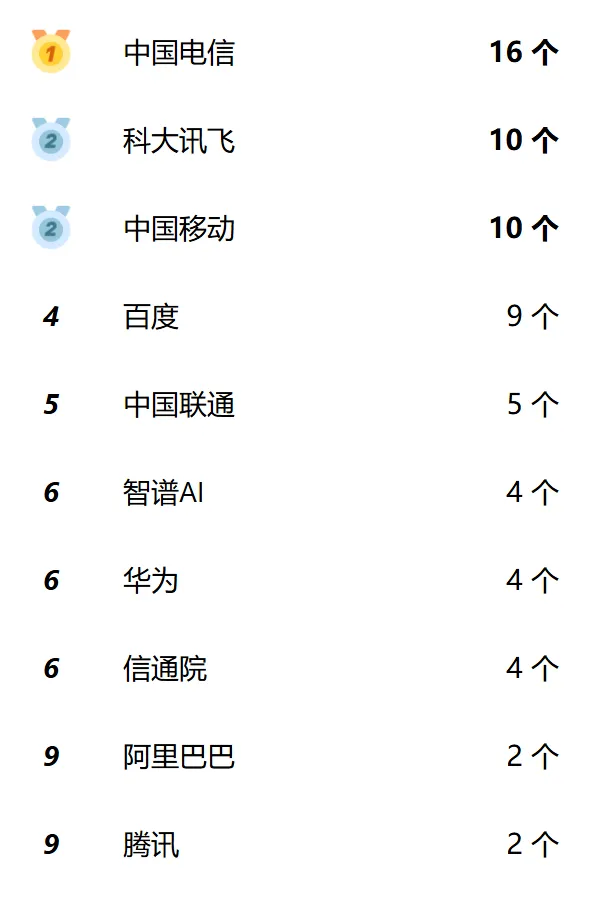Click the 腾讯 company name
Viewport: 592px width, 905px height.
151,845
